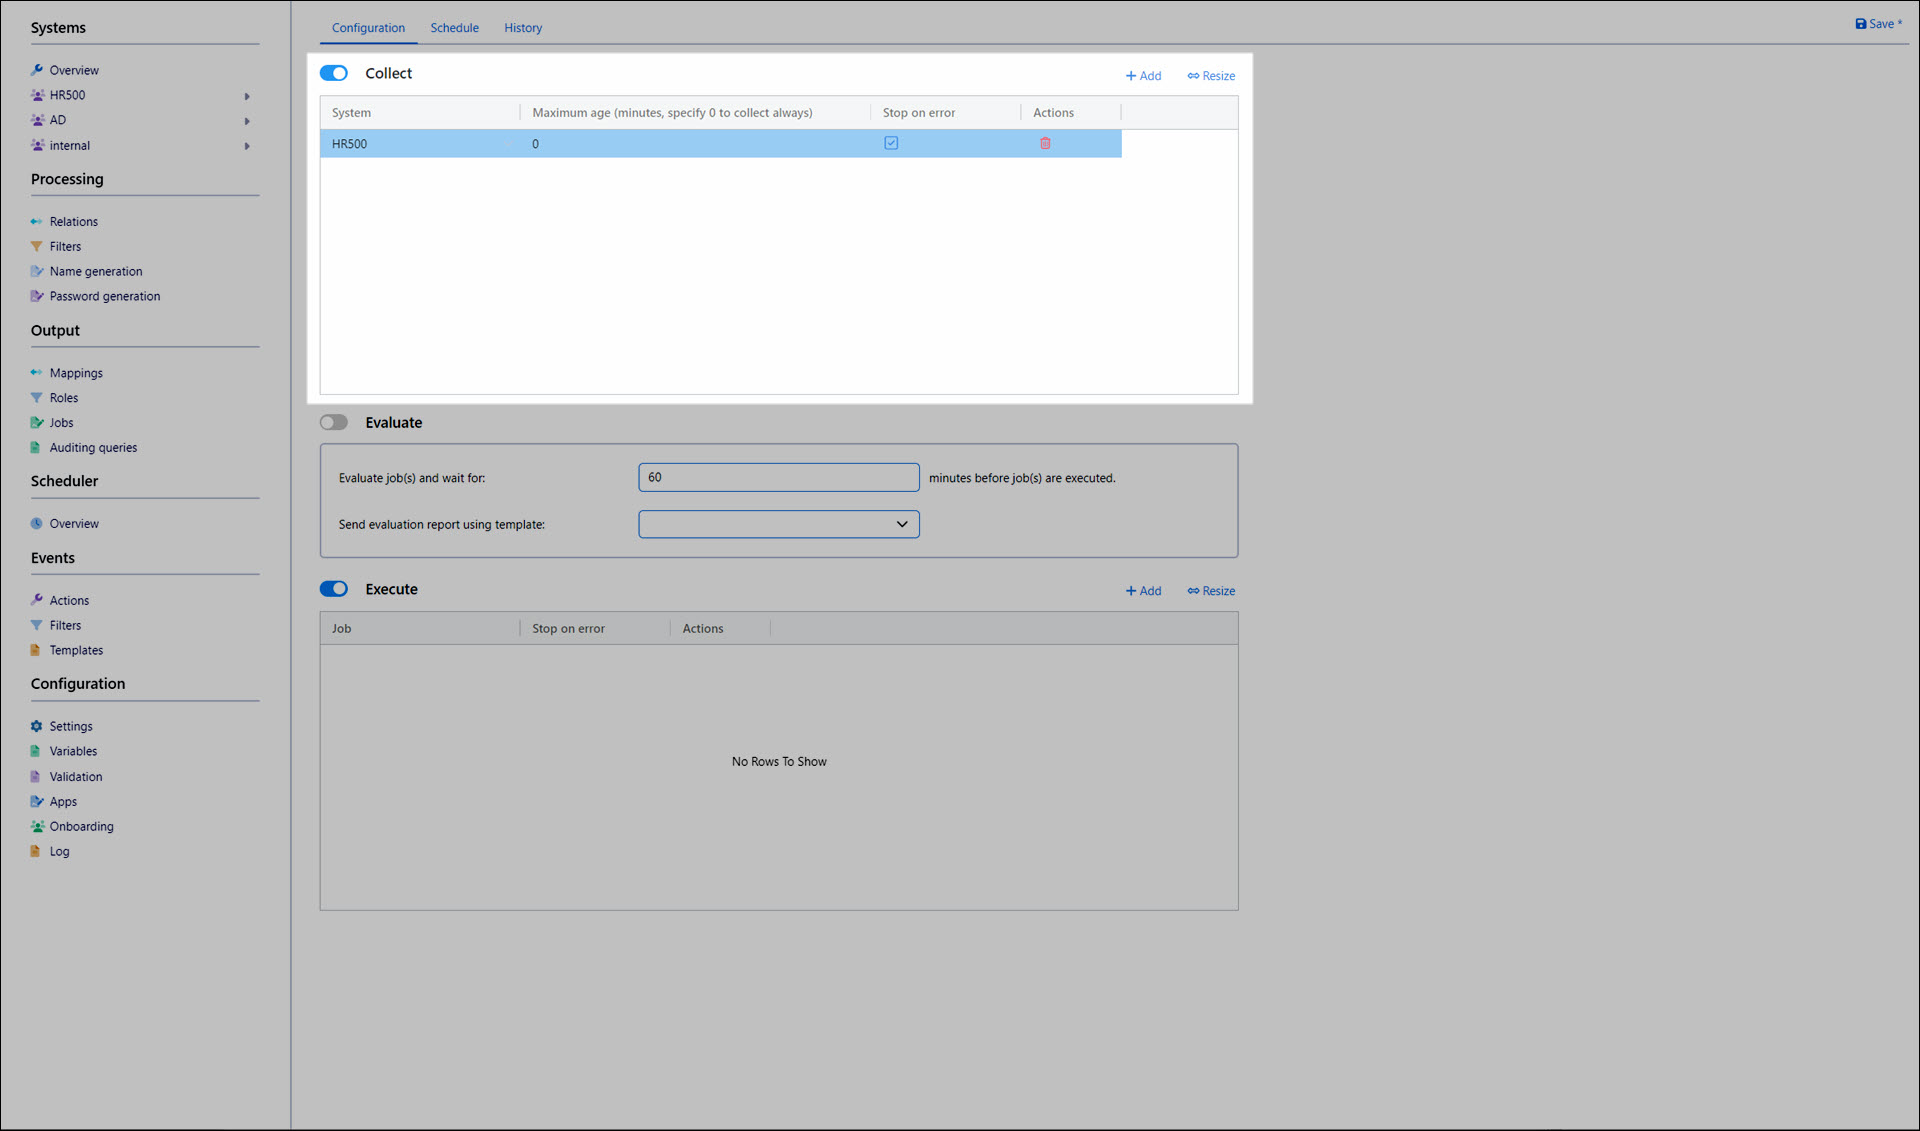Switch to the History tab
Screen dimensions: 1920x1131
tap(522, 28)
